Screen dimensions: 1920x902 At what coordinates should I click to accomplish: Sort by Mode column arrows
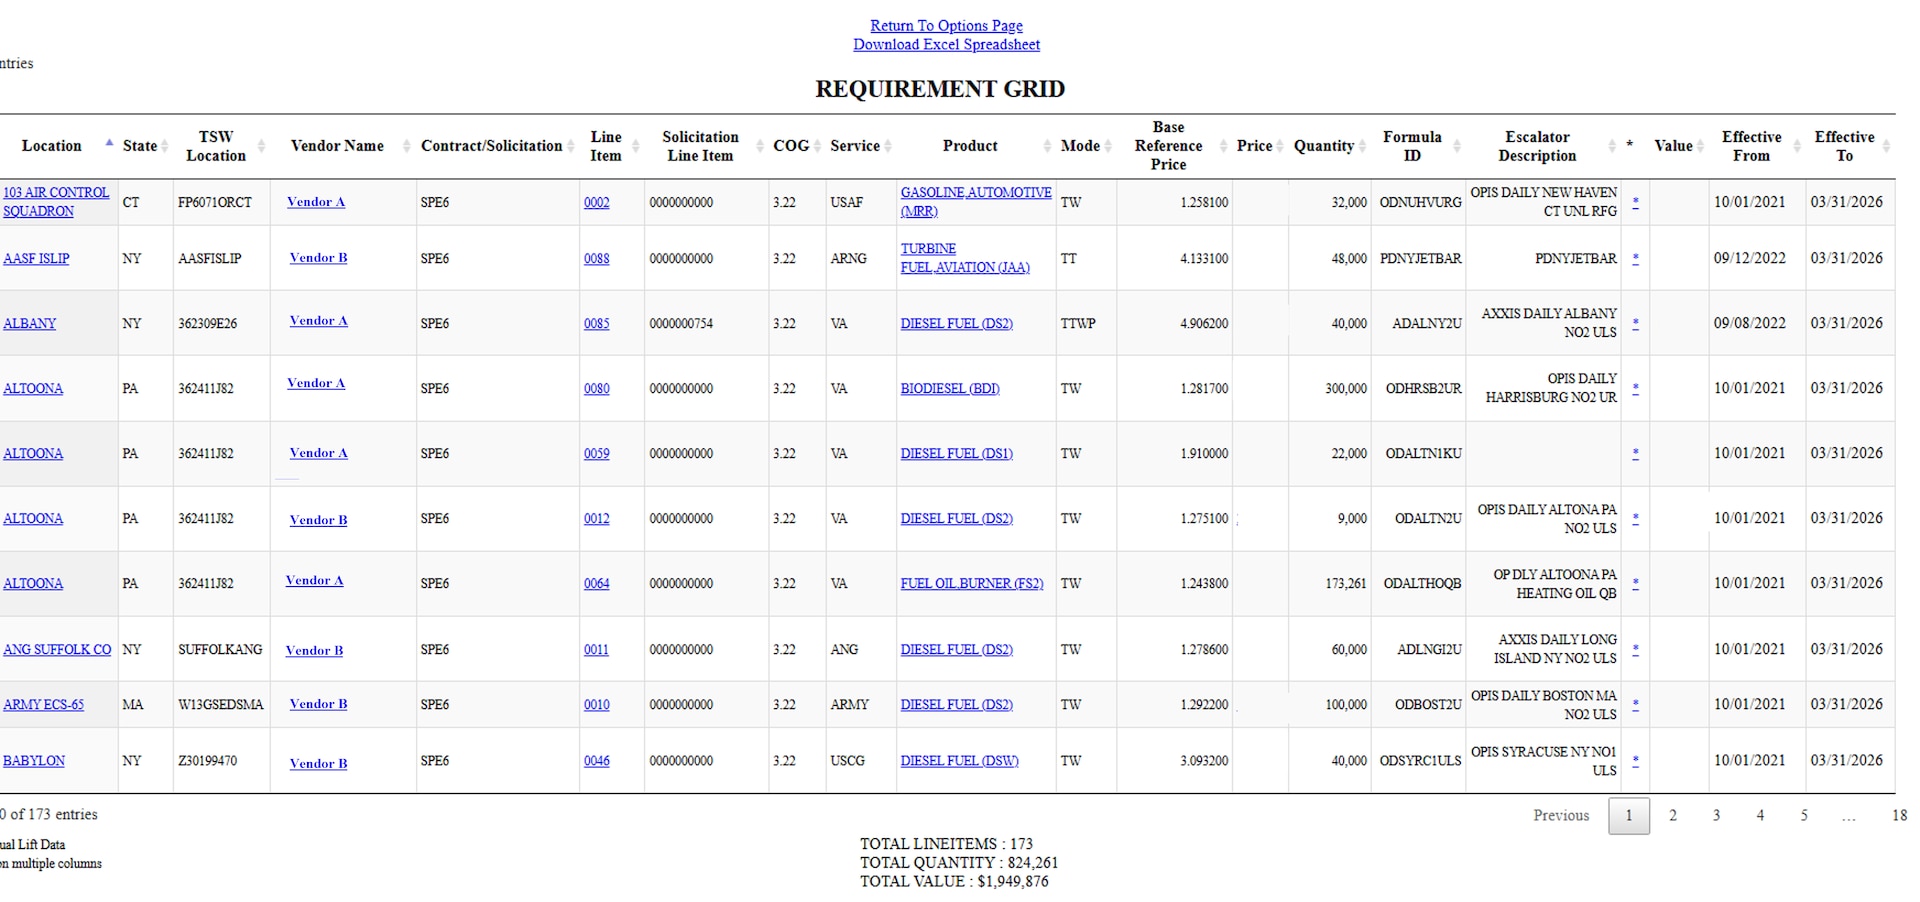pyautogui.click(x=1108, y=146)
